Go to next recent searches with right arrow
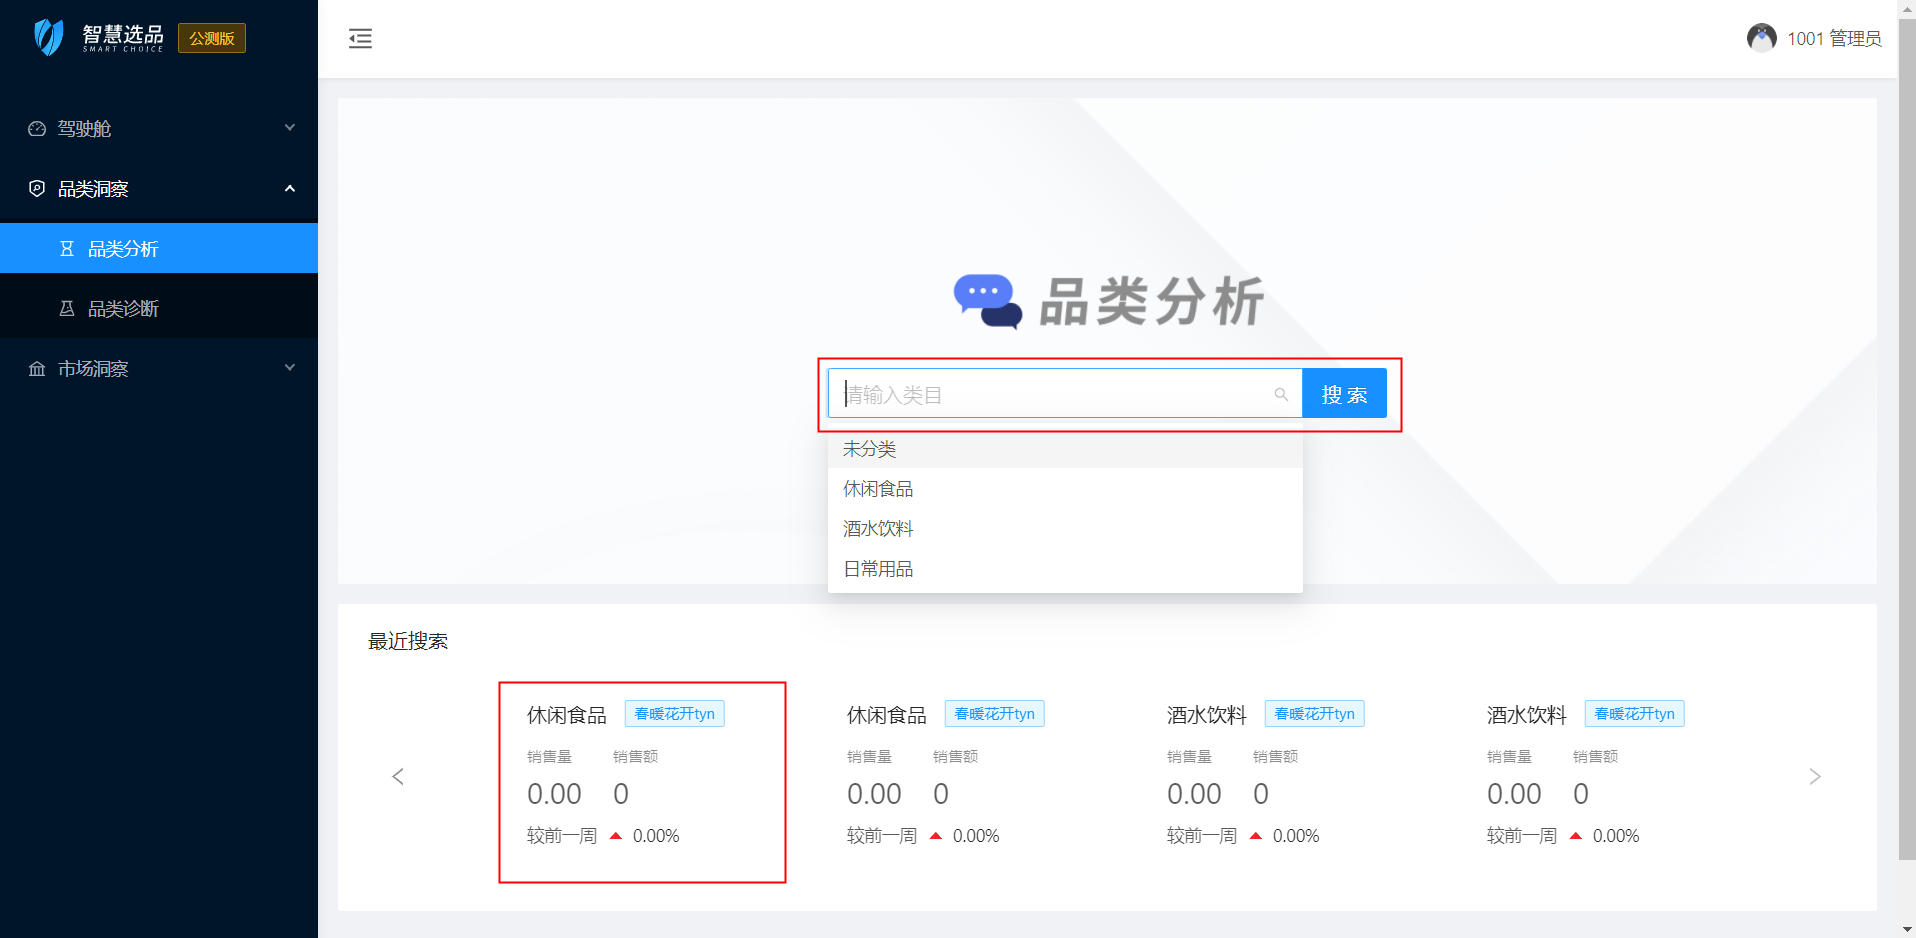 pos(1814,777)
